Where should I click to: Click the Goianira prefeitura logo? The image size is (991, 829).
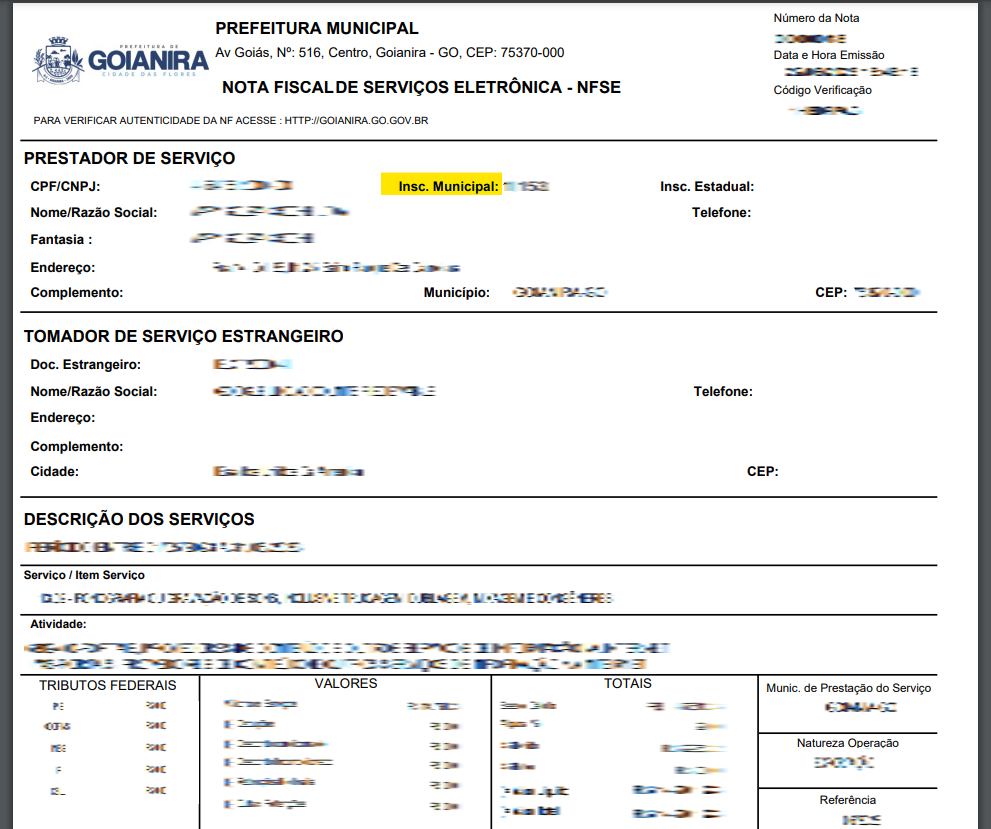click(120, 62)
